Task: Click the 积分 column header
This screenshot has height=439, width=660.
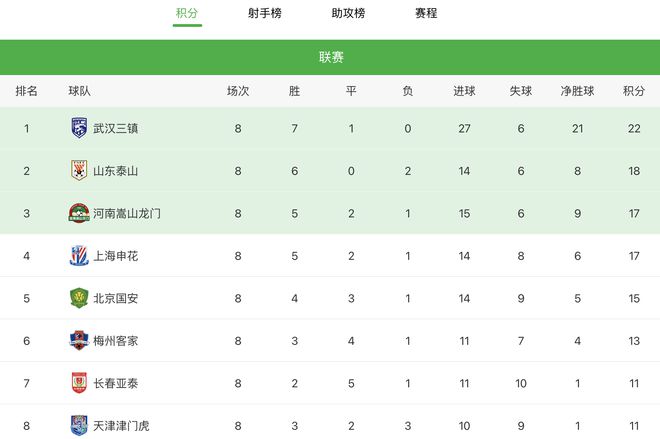Action: [x=634, y=91]
